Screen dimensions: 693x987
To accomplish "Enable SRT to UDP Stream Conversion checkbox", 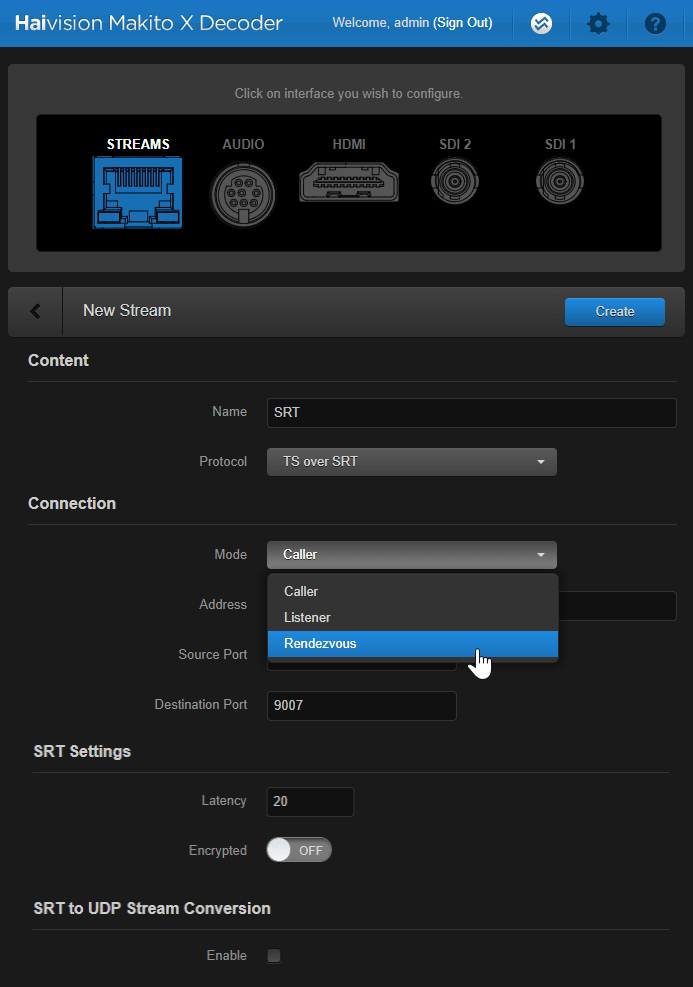I will 274,956.
